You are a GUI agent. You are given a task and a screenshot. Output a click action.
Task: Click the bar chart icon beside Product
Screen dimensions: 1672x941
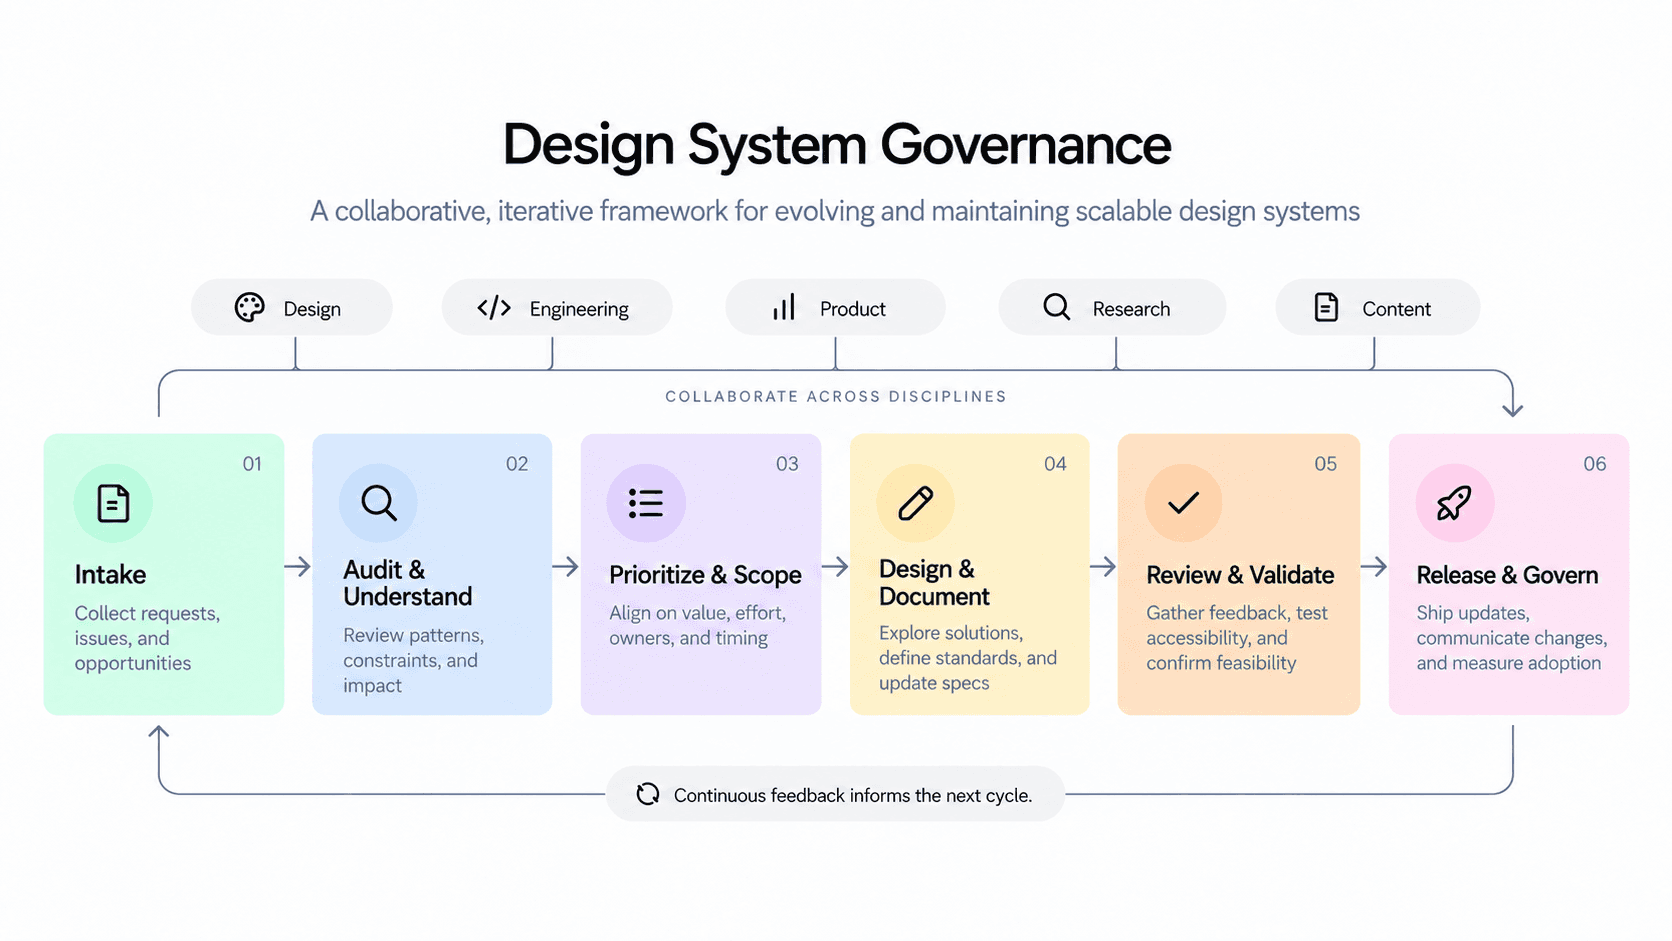tap(784, 307)
